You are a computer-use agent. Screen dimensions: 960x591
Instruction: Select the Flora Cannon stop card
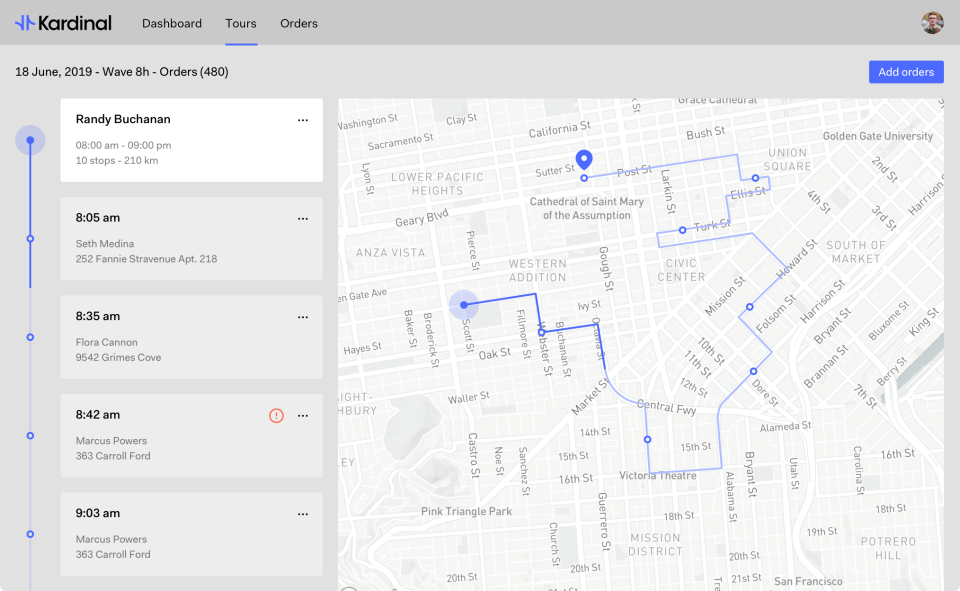pyautogui.click(x=192, y=337)
